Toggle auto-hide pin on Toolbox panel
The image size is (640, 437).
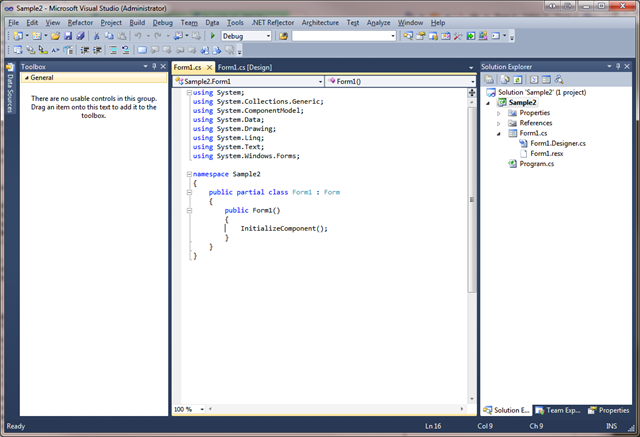154,66
